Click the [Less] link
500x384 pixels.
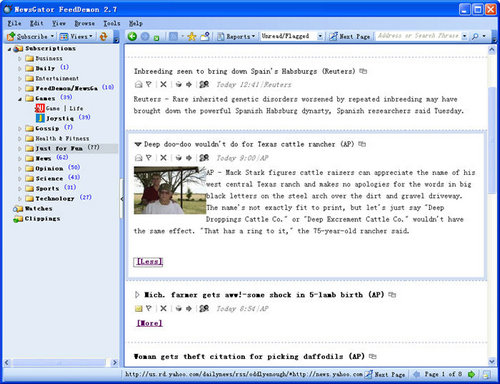148,262
